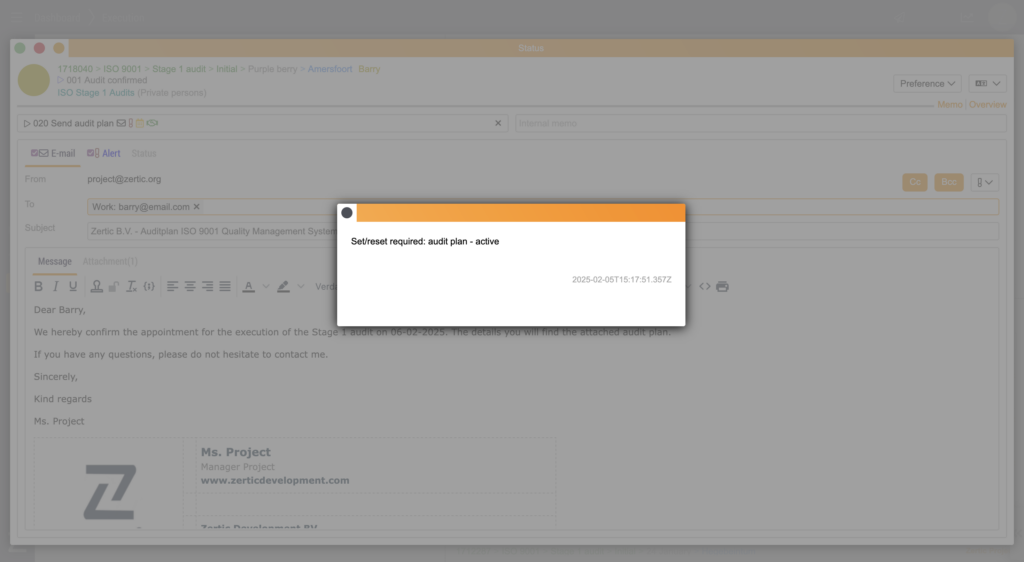Print the email using printer icon
Image resolution: width=1024 pixels, height=562 pixels.
[x=723, y=287]
